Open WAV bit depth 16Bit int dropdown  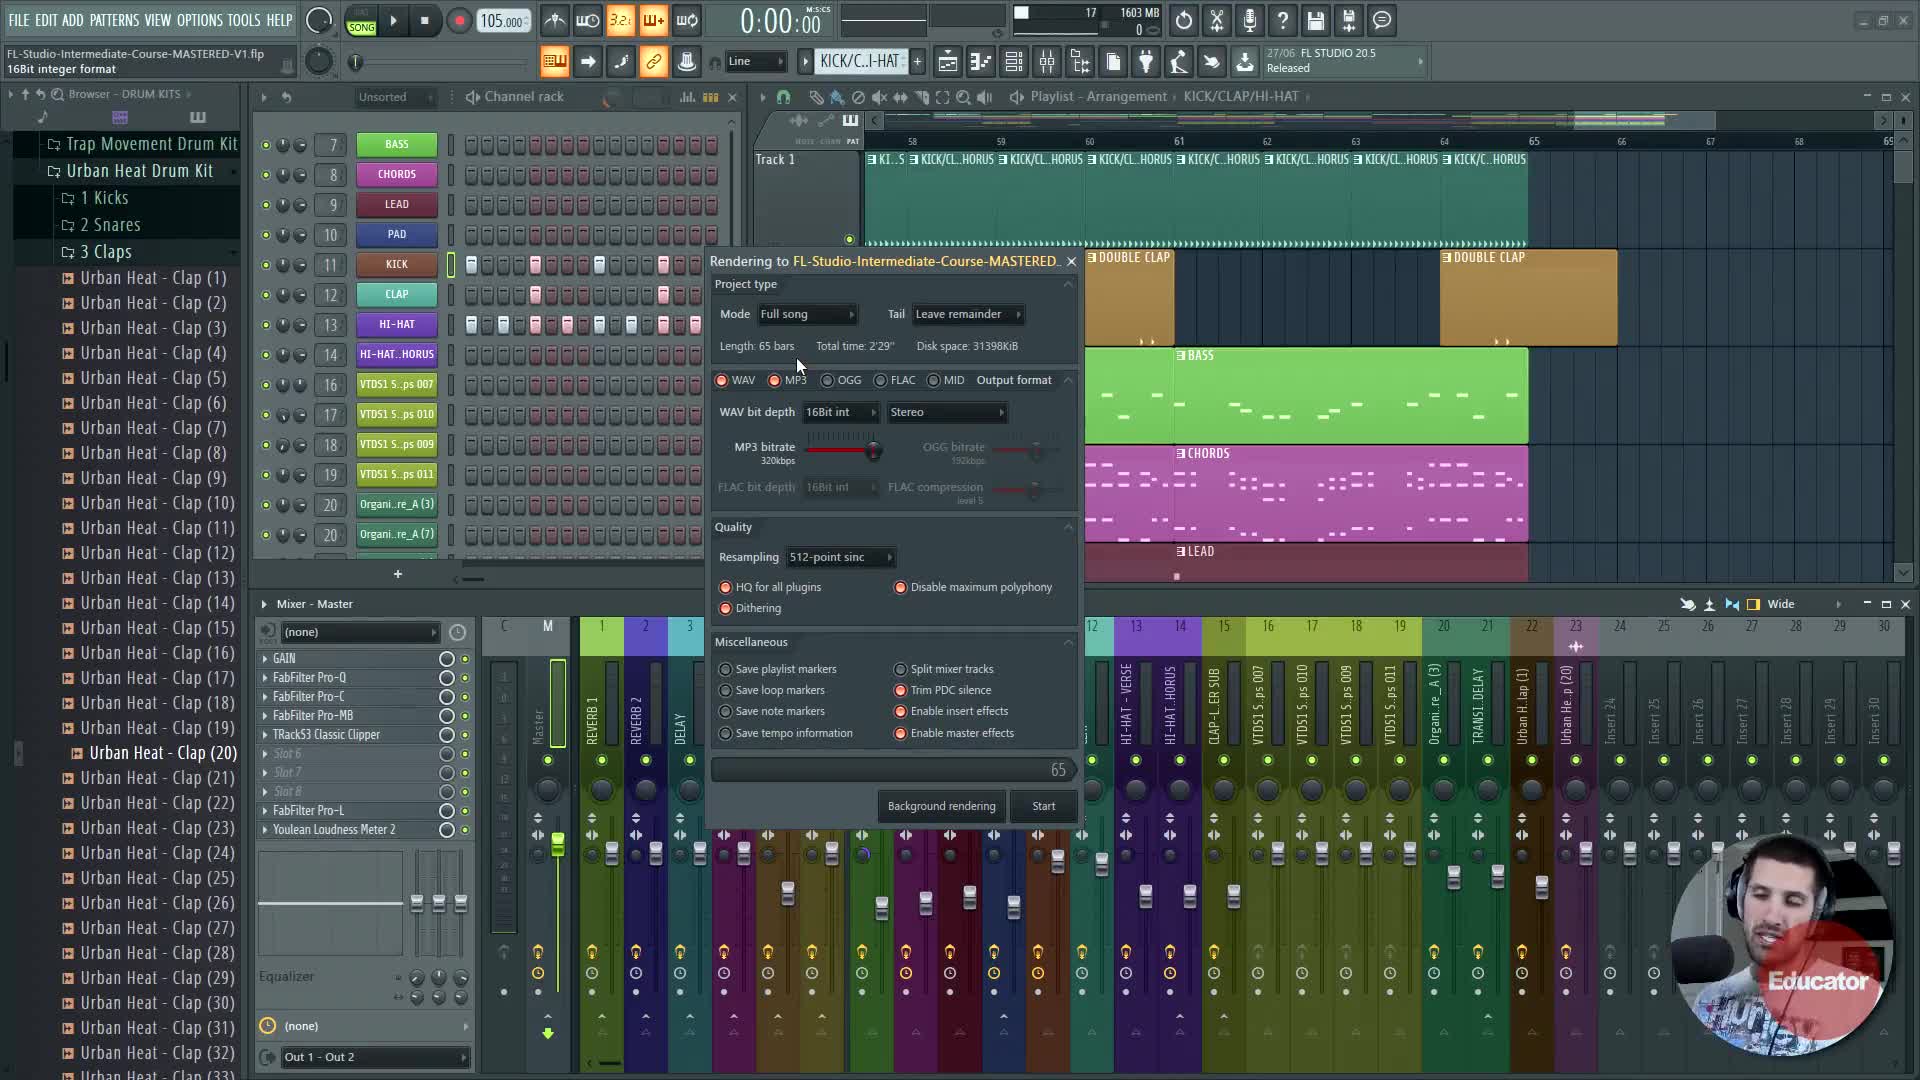840,412
